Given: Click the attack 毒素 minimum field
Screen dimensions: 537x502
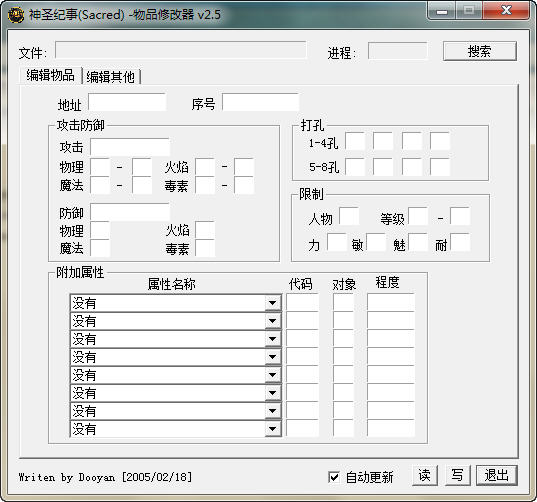Looking at the screenshot, I should click(x=205, y=185).
